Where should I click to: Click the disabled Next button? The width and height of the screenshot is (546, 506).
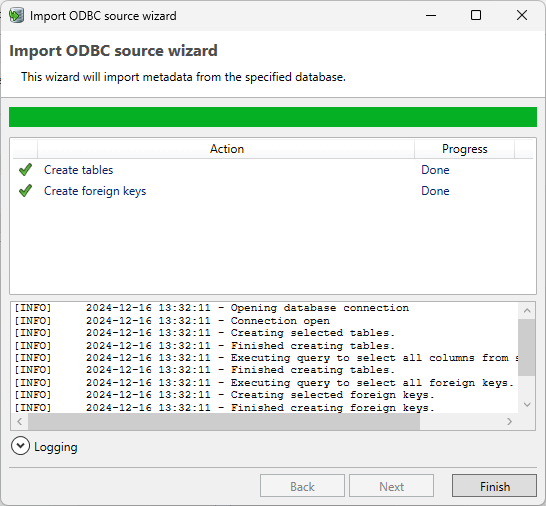(391, 486)
